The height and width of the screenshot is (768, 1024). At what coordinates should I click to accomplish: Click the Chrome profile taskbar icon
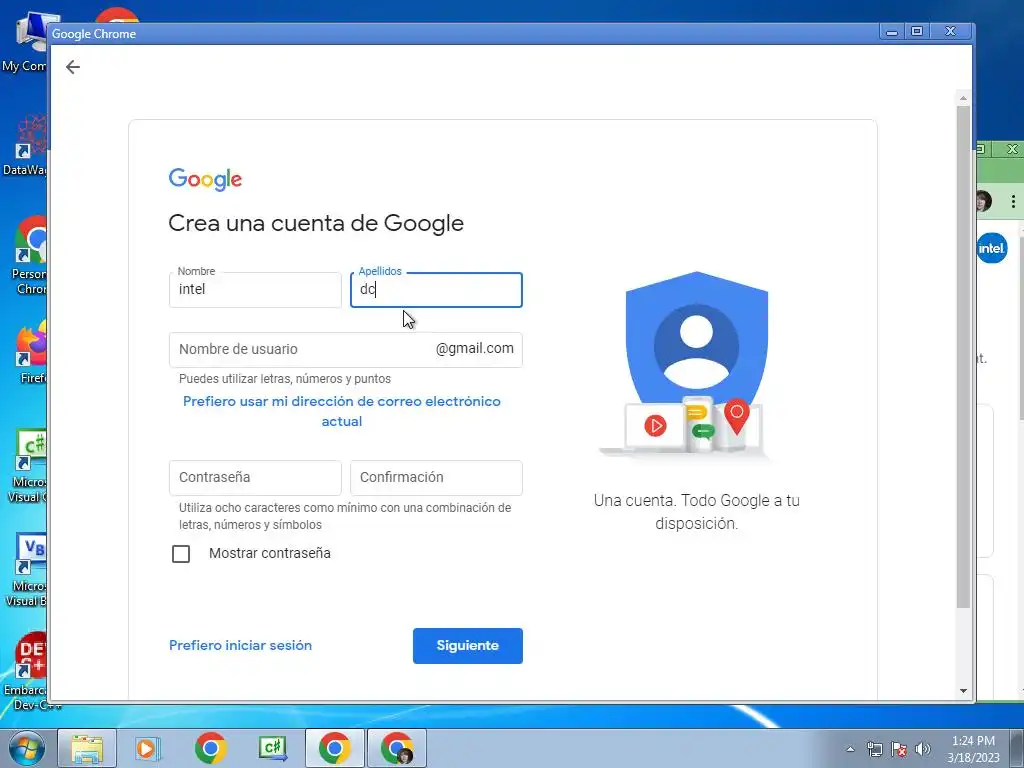point(397,748)
